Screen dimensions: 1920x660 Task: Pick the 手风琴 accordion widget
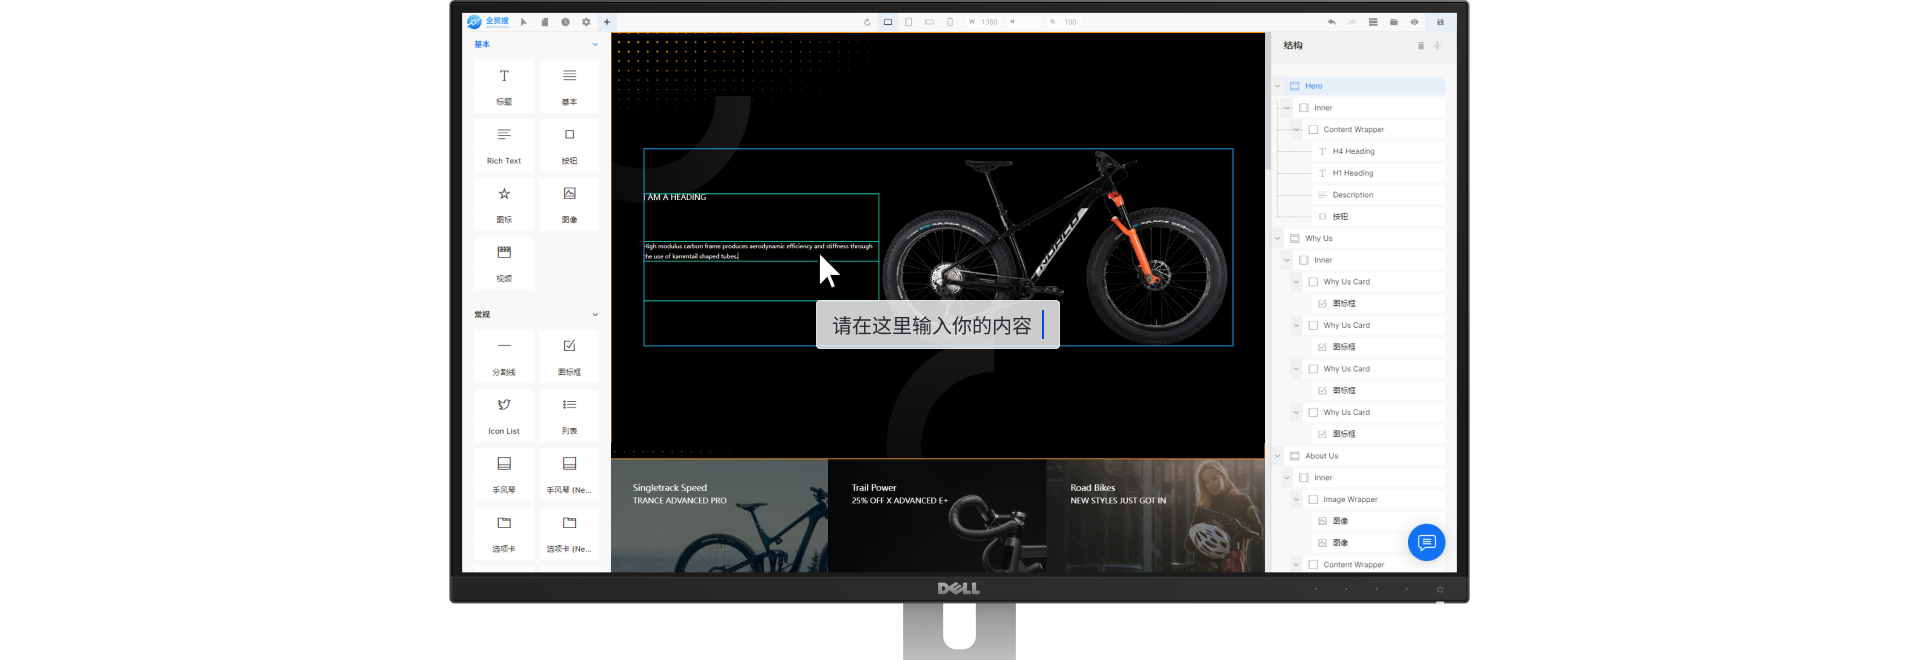pos(504,474)
